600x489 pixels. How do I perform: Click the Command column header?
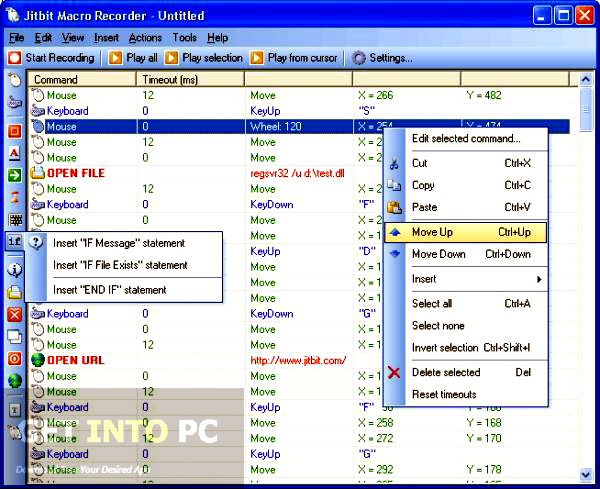coord(82,80)
